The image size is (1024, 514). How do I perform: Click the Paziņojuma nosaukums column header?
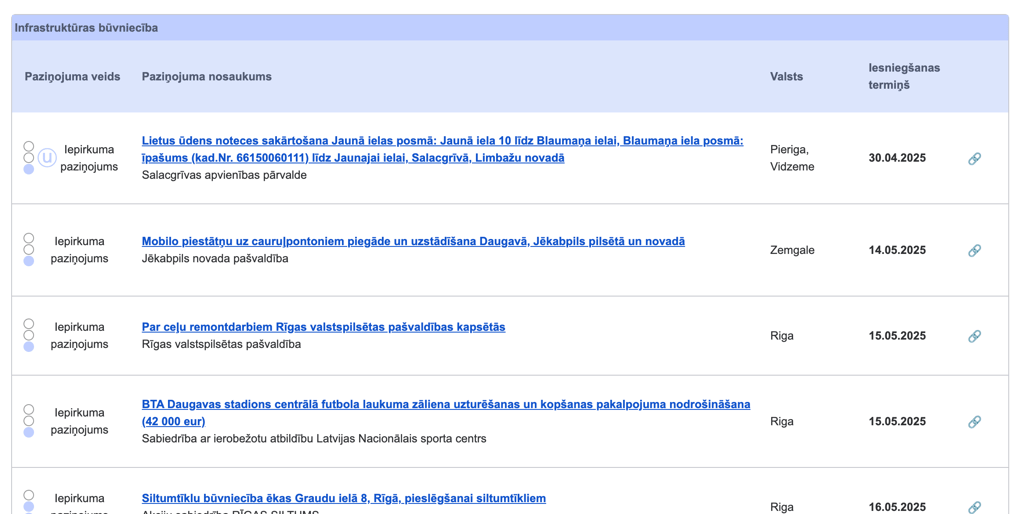(x=206, y=76)
